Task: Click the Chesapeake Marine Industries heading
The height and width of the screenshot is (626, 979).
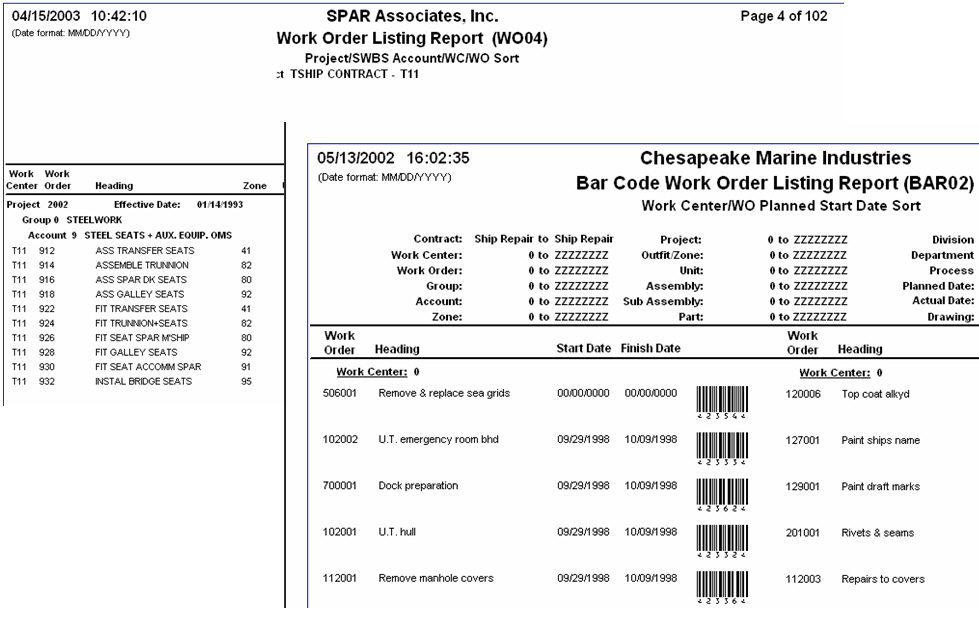Action: (775, 158)
